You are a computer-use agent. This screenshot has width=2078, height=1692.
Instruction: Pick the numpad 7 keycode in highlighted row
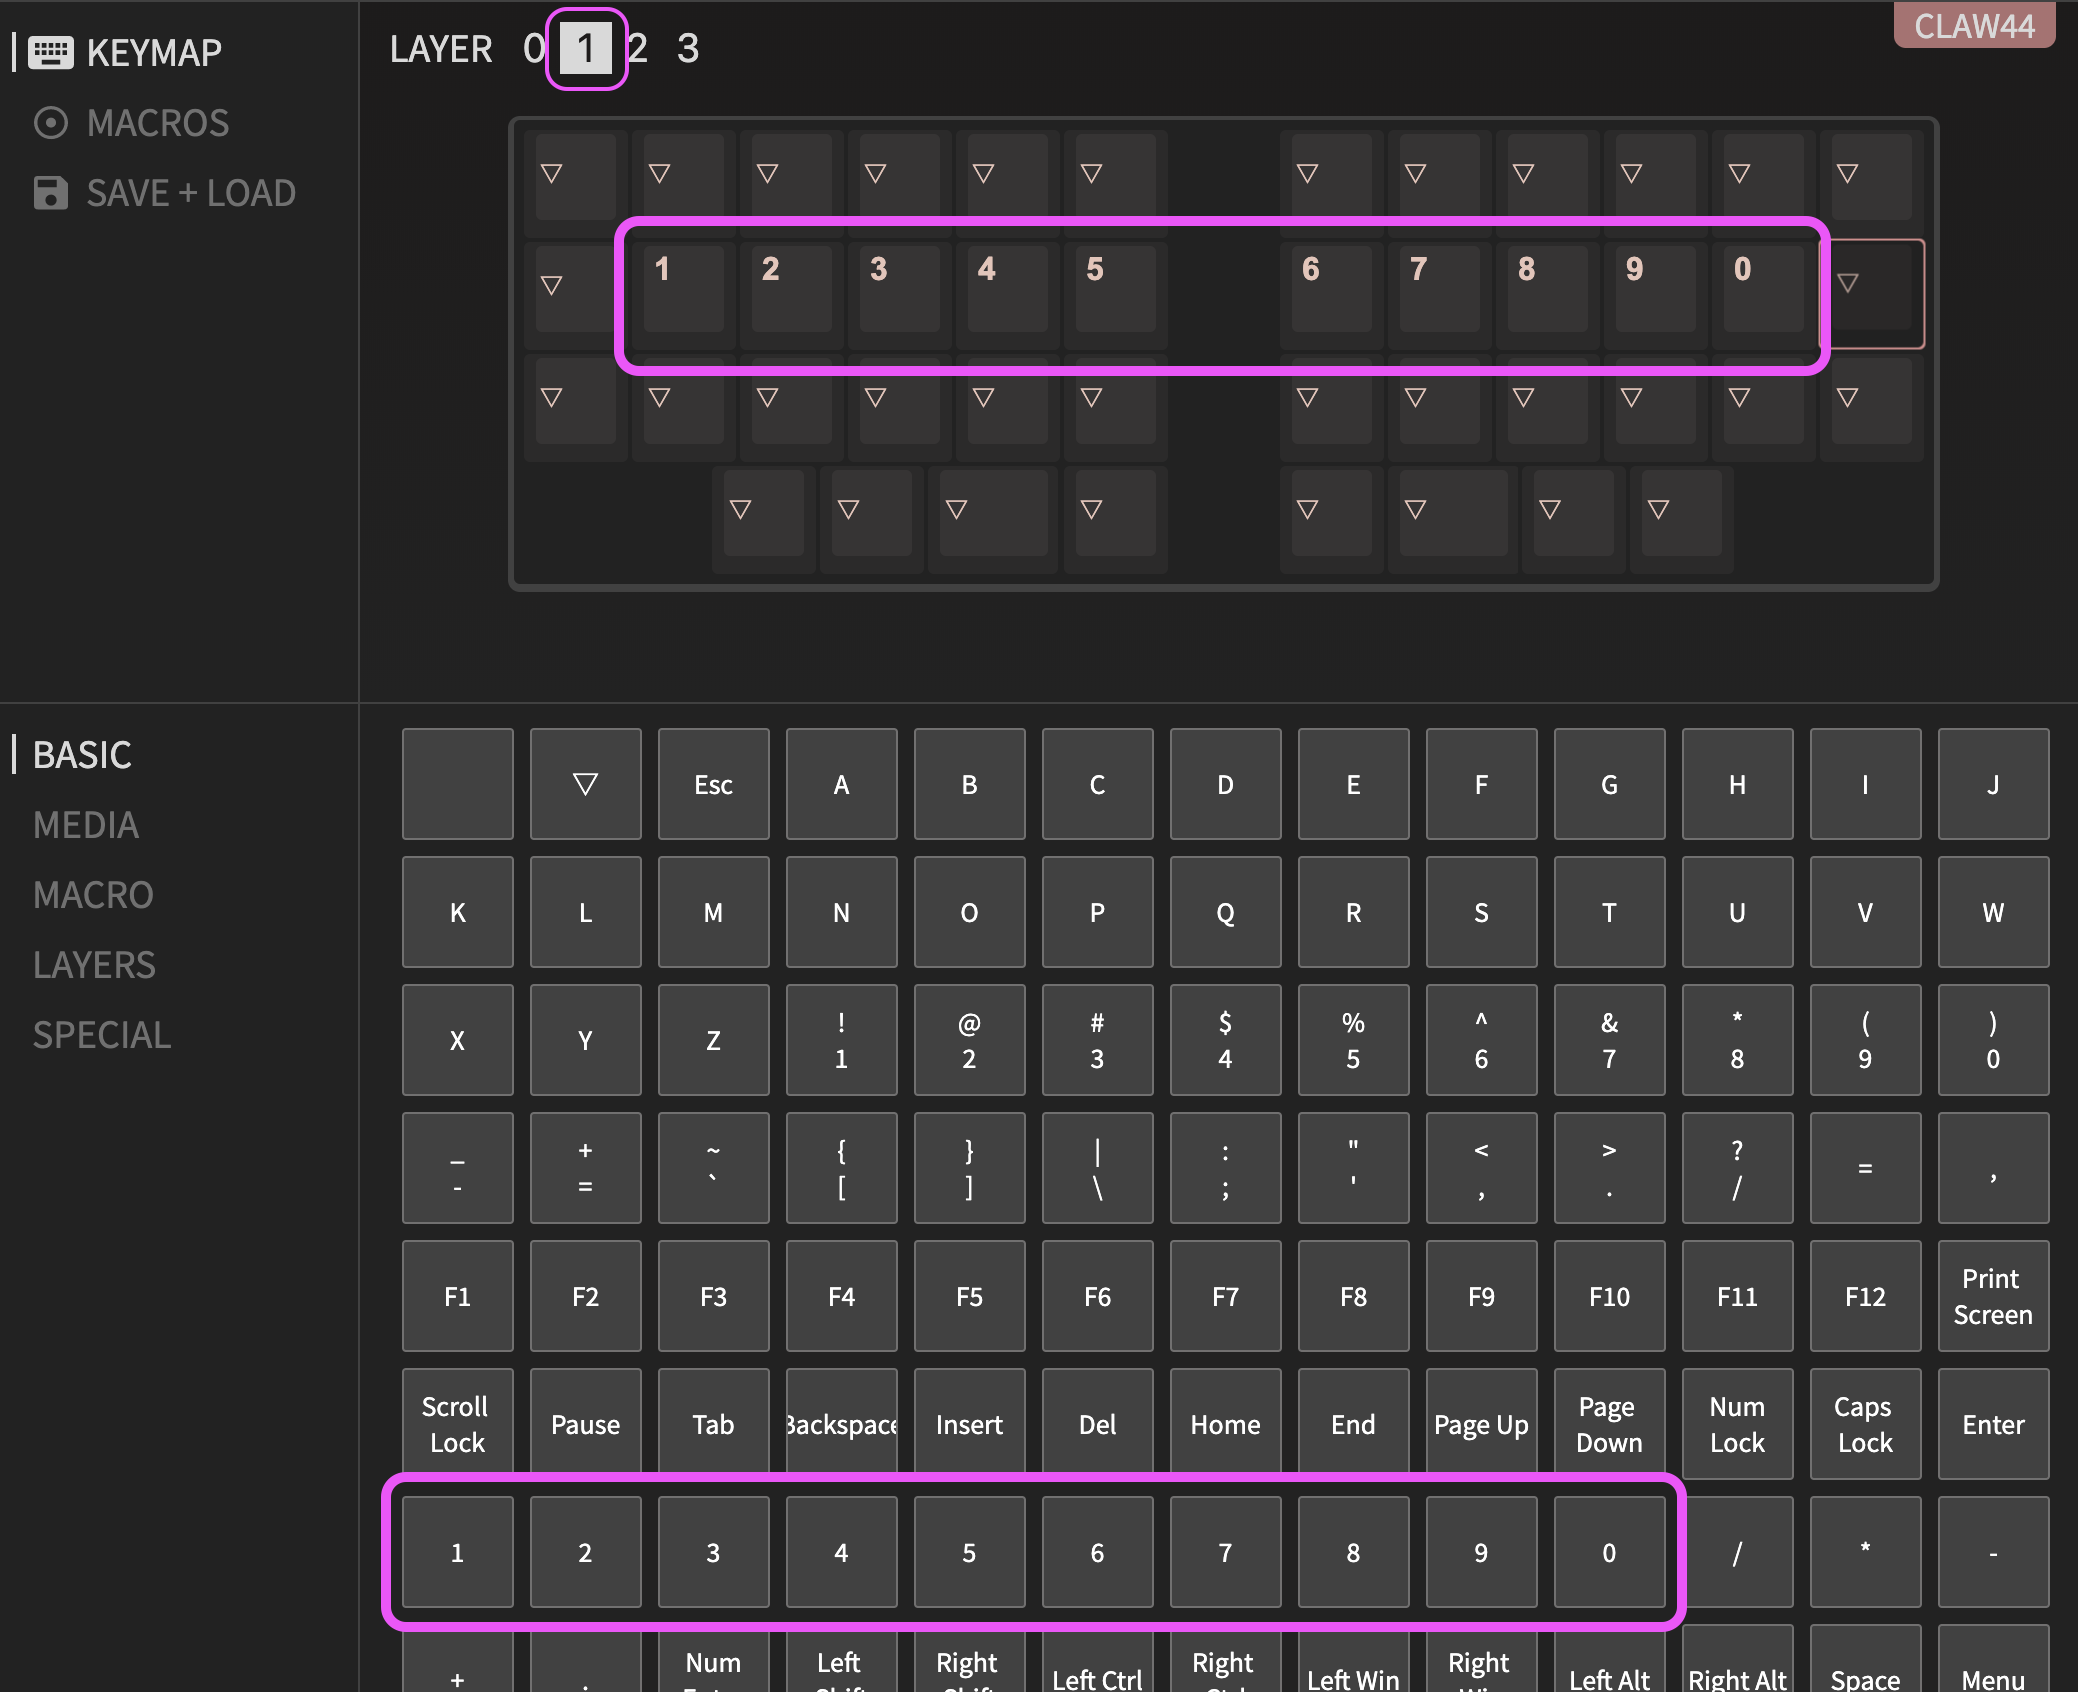[1225, 1552]
